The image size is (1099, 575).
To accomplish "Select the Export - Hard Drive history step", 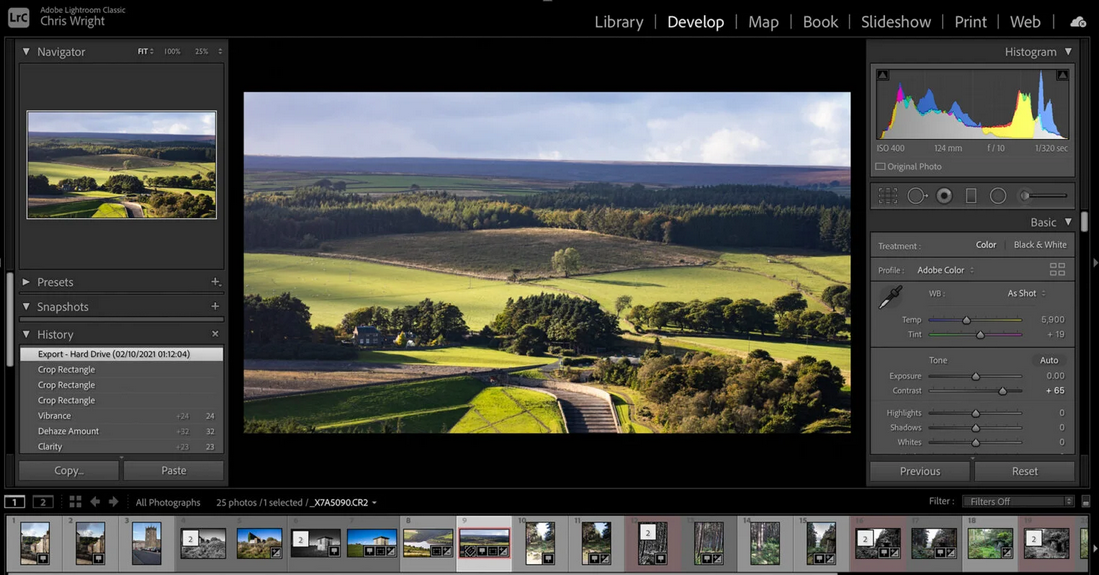I will [121, 354].
